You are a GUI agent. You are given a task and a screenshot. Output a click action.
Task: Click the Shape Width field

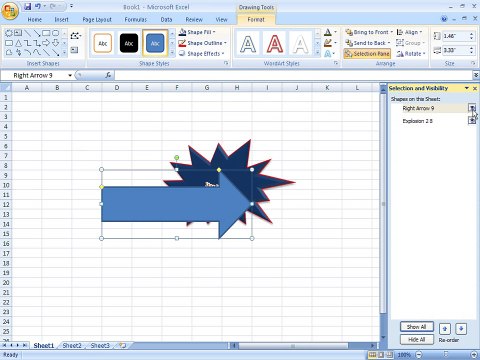[455, 50]
